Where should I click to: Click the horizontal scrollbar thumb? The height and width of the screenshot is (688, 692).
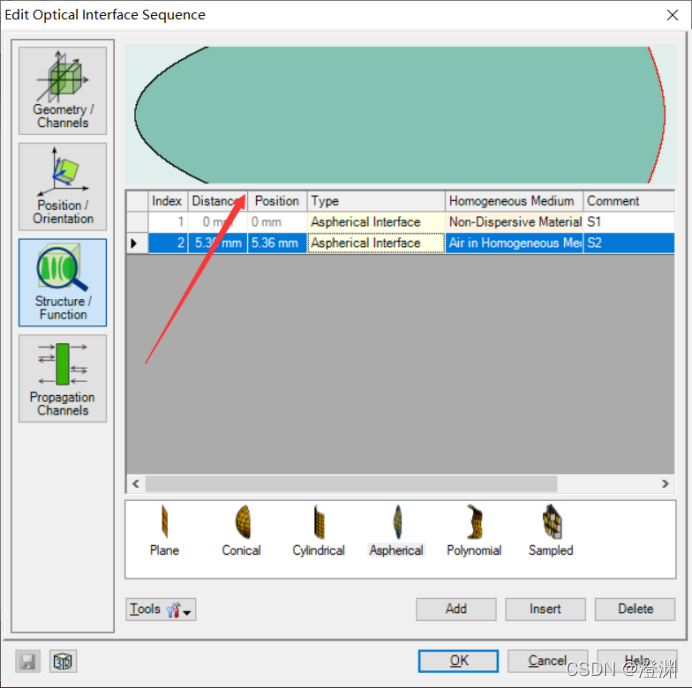(x=351, y=484)
